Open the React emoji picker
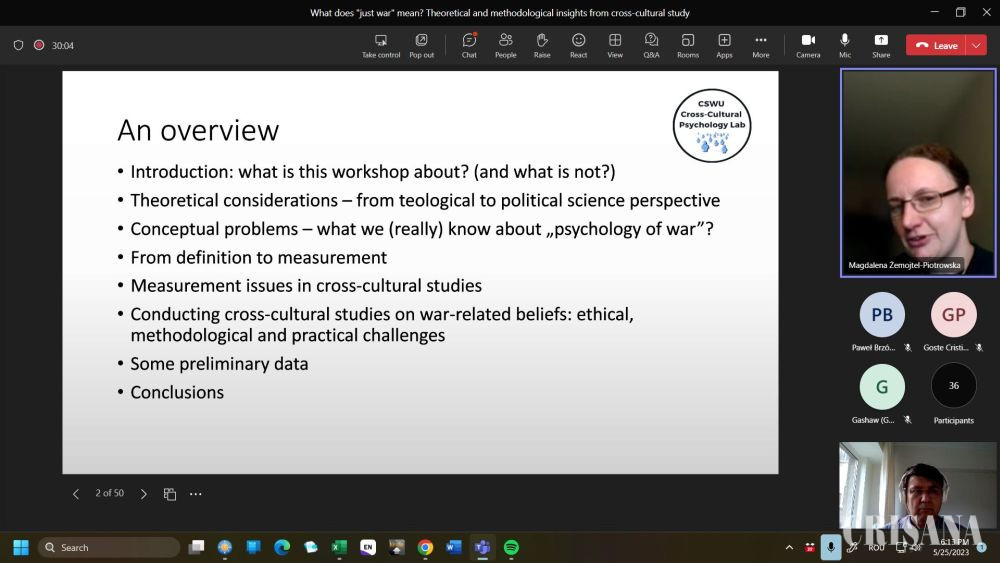Screen dimensions: 1000x563 (578, 45)
